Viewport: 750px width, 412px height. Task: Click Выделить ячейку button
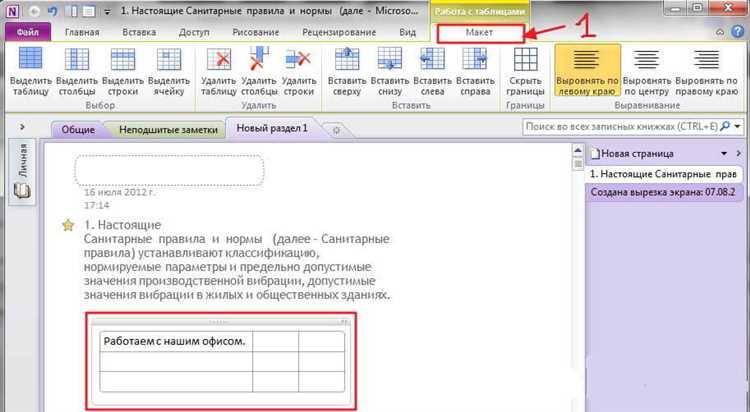coord(169,72)
